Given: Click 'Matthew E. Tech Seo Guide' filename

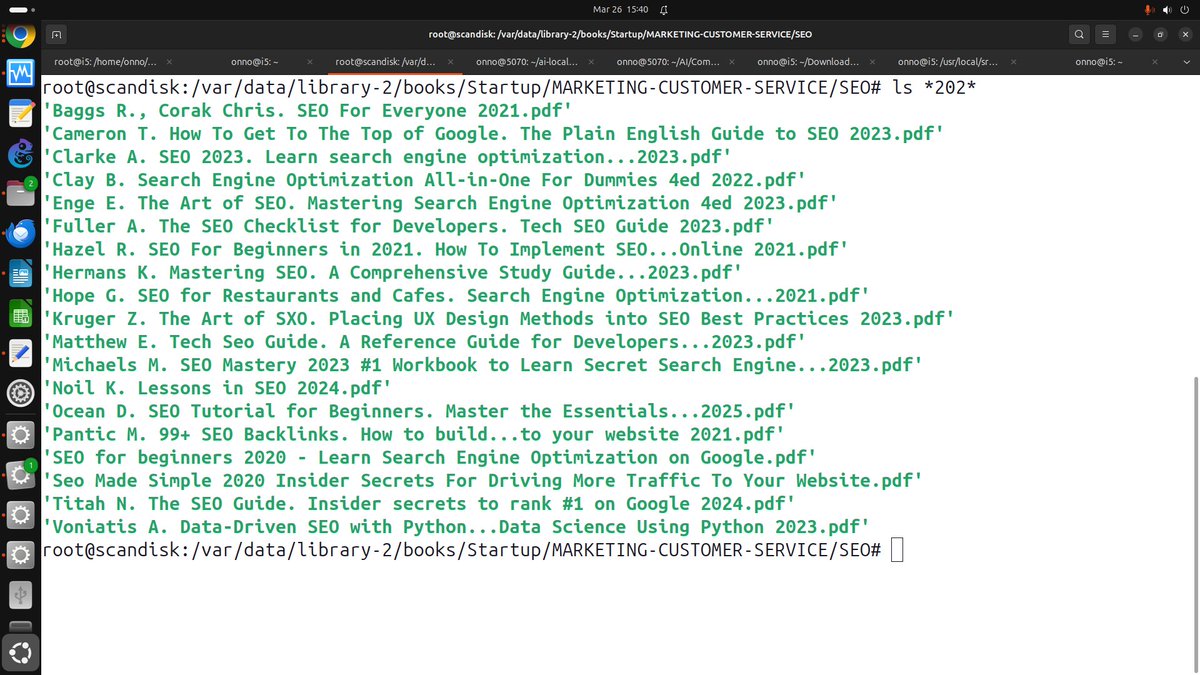Looking at the screenshot, I should tap(424, 342).
